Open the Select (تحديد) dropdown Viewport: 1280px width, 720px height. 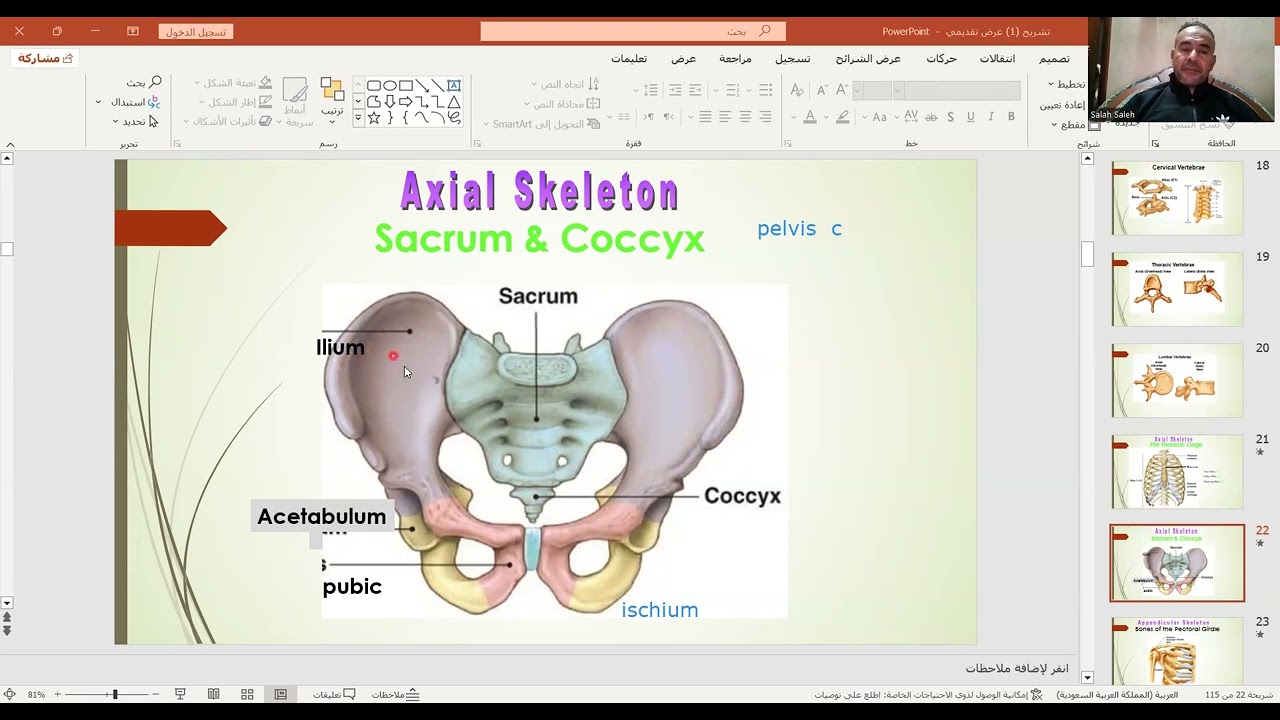pos(134,121)
